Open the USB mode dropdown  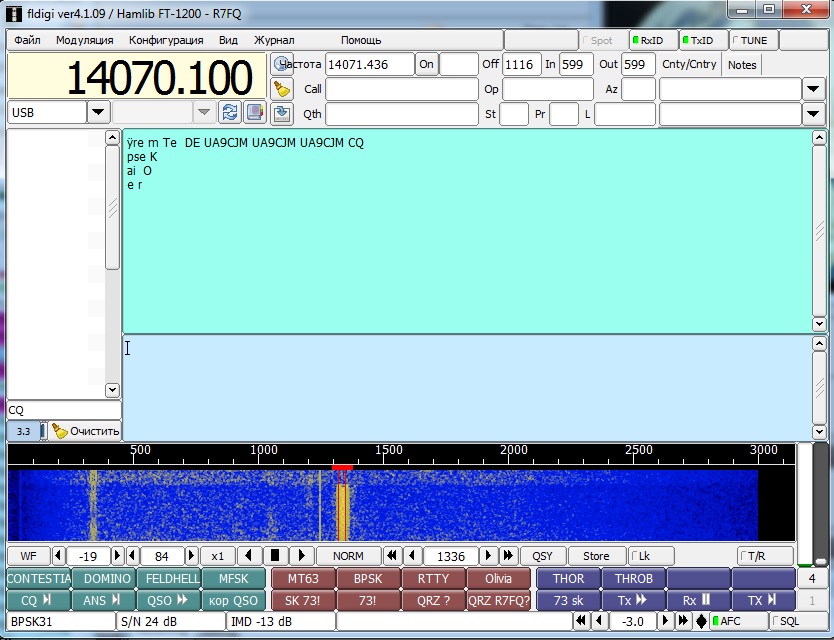pyautogui.click(x=98, y=112)
